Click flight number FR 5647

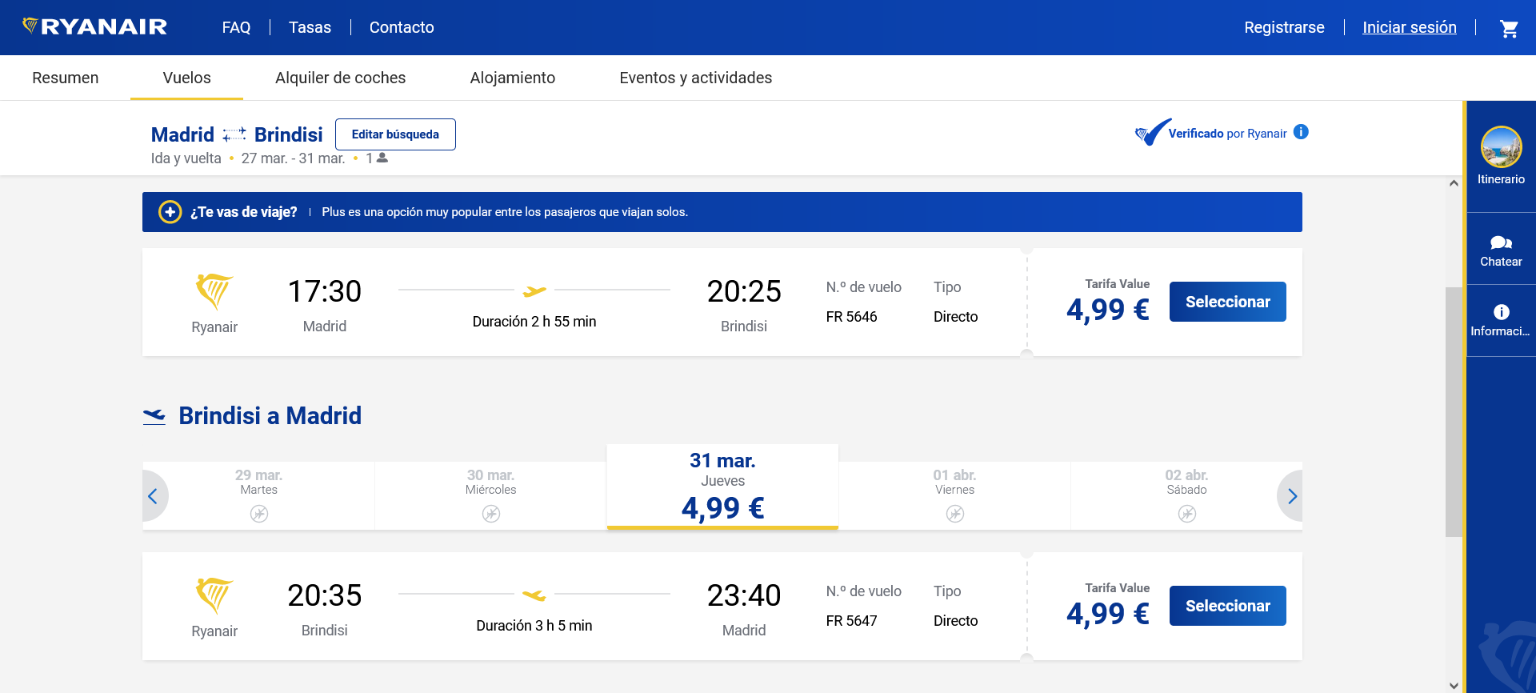coord(852,621)
